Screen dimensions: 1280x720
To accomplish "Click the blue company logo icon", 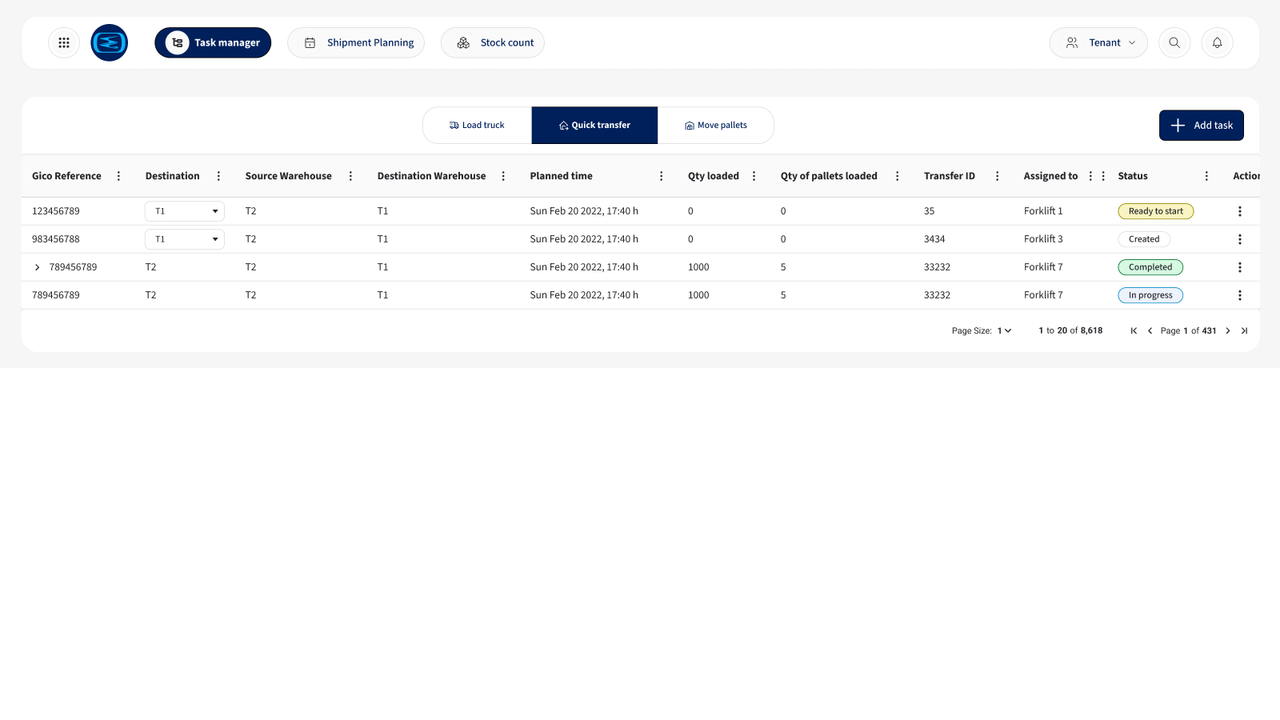I will tap(109, 43).
